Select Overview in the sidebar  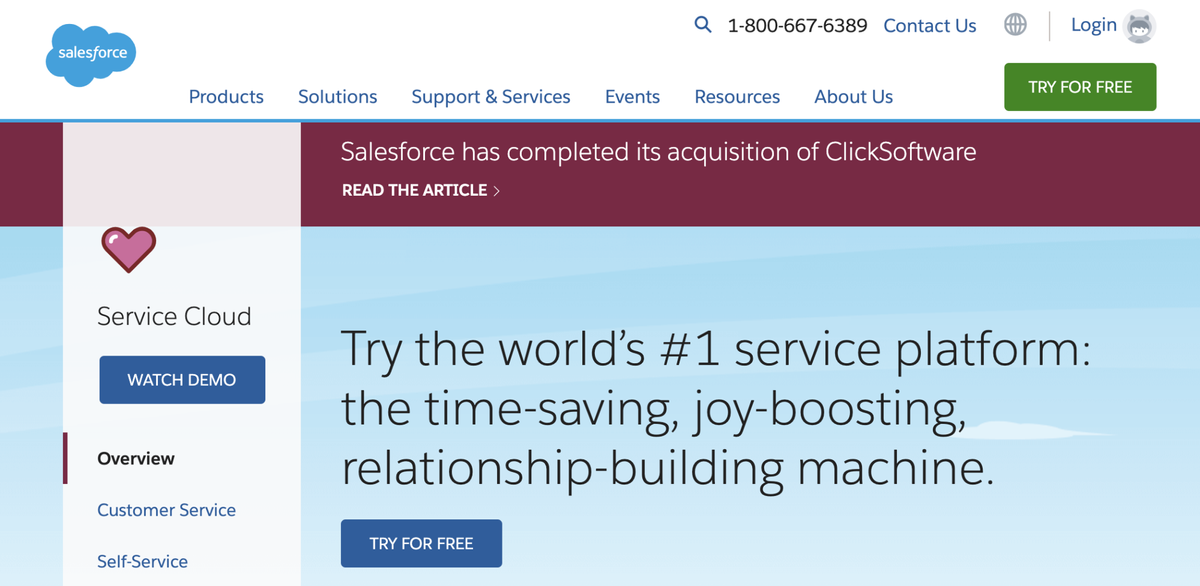click(136, 459)
